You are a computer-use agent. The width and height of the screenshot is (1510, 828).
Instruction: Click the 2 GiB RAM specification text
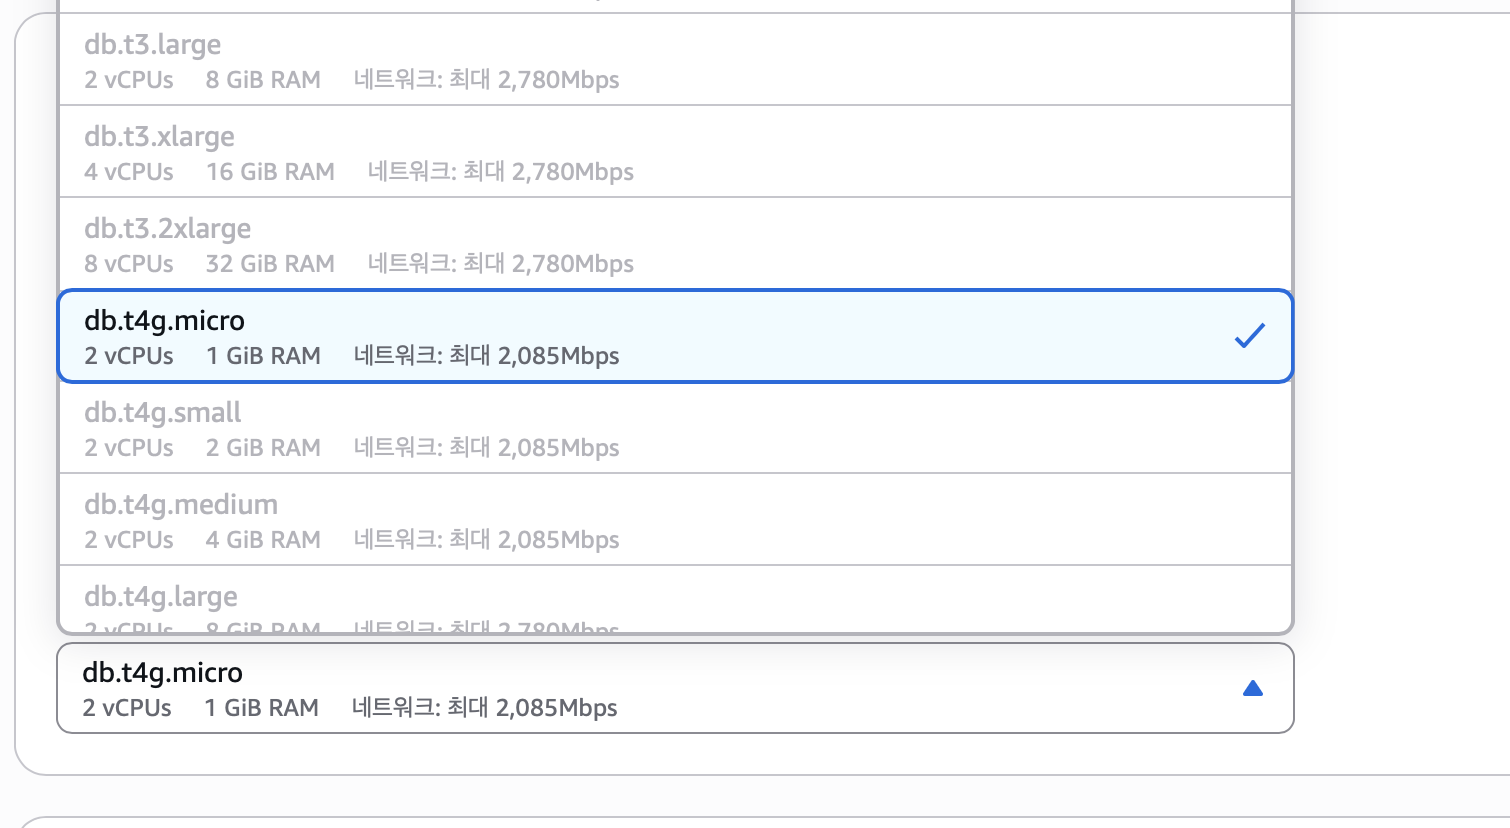pos(263,448)
